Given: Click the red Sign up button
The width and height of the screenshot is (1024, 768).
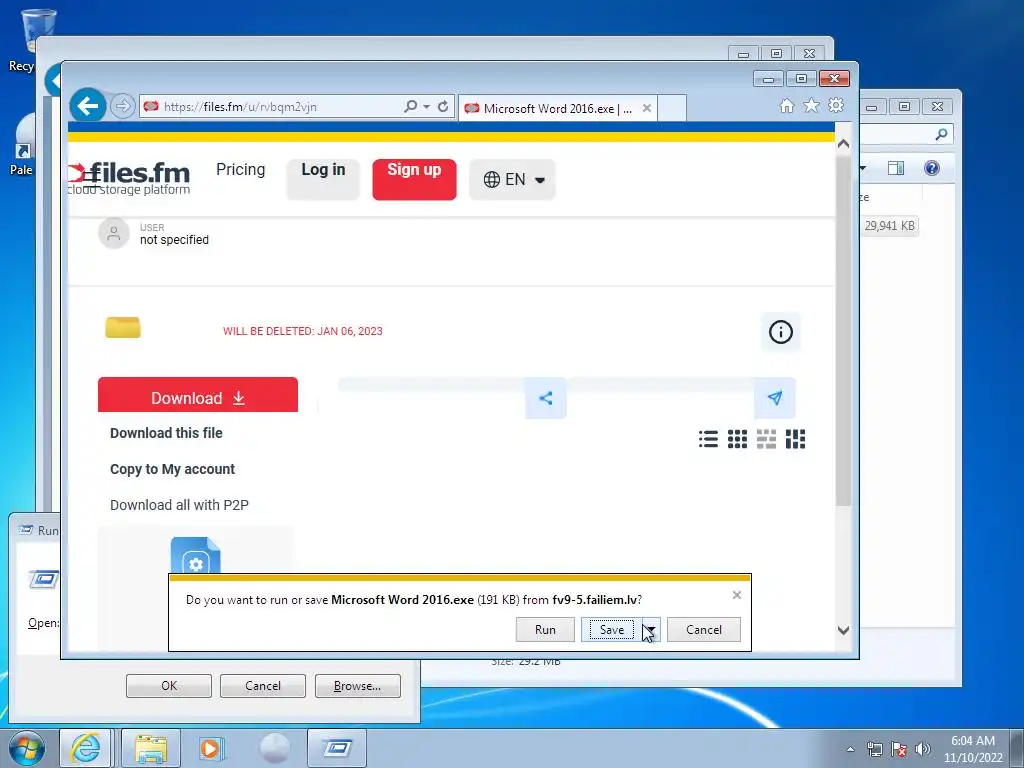Looking at the screenshot, I should coord(414,179).
